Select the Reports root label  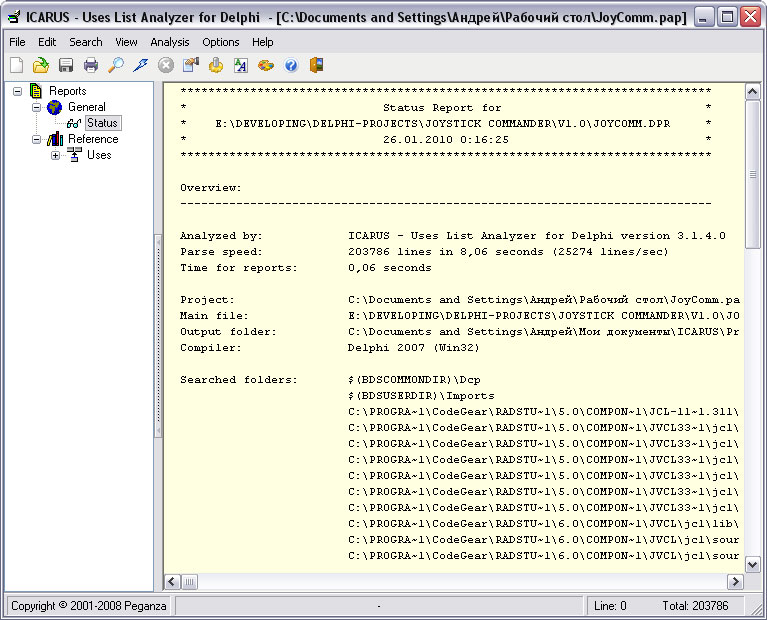tap(68, 91)
